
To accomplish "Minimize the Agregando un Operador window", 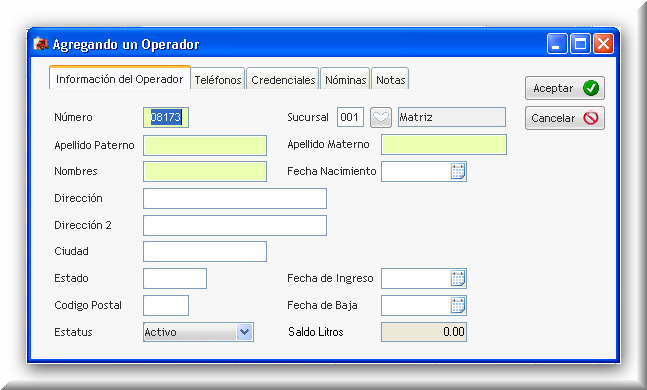I will 557,43.
